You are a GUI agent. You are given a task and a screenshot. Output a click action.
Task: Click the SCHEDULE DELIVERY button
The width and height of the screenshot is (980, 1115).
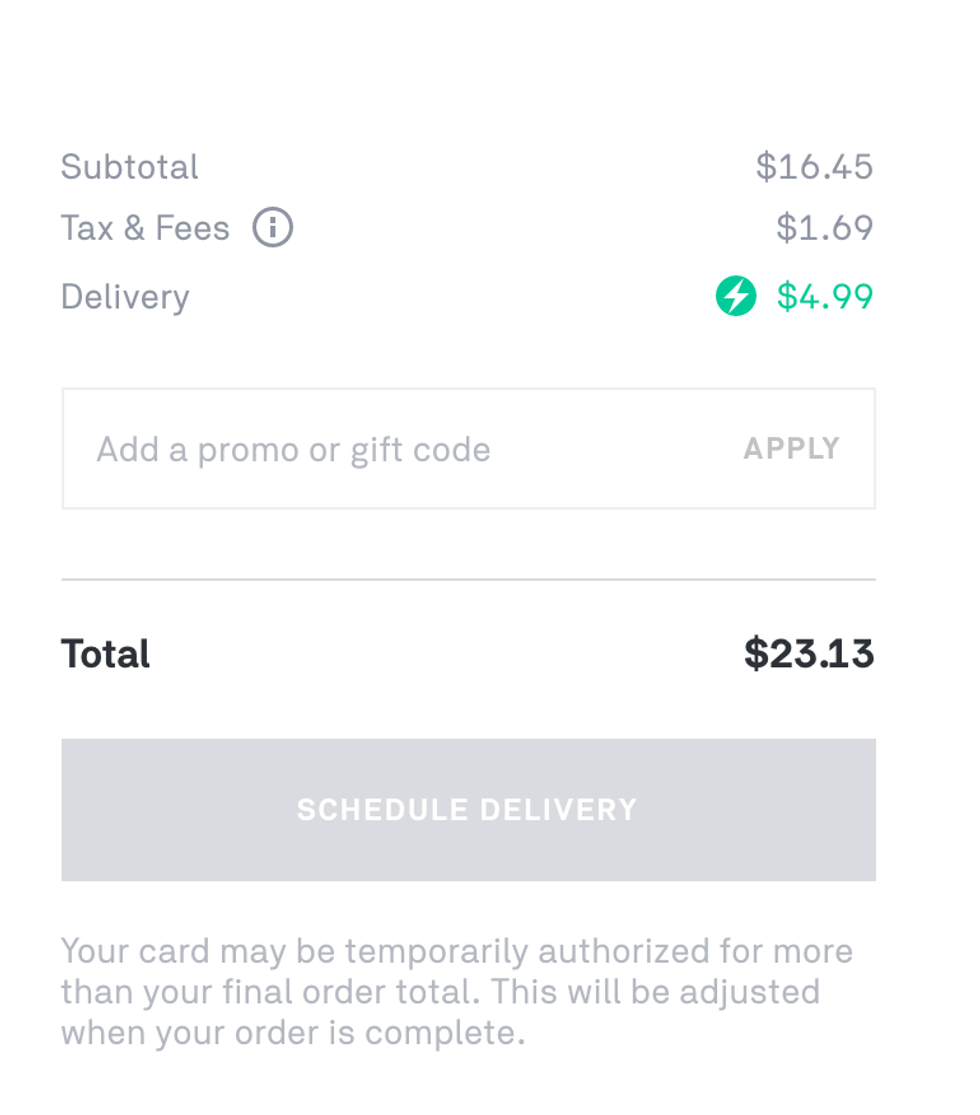[468, 810]
